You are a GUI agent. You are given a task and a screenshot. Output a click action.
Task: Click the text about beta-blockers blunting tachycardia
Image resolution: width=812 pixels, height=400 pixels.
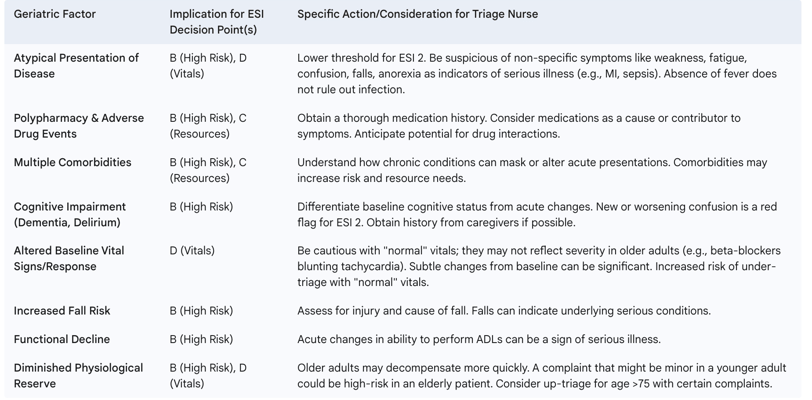click(x=539, y=259)
